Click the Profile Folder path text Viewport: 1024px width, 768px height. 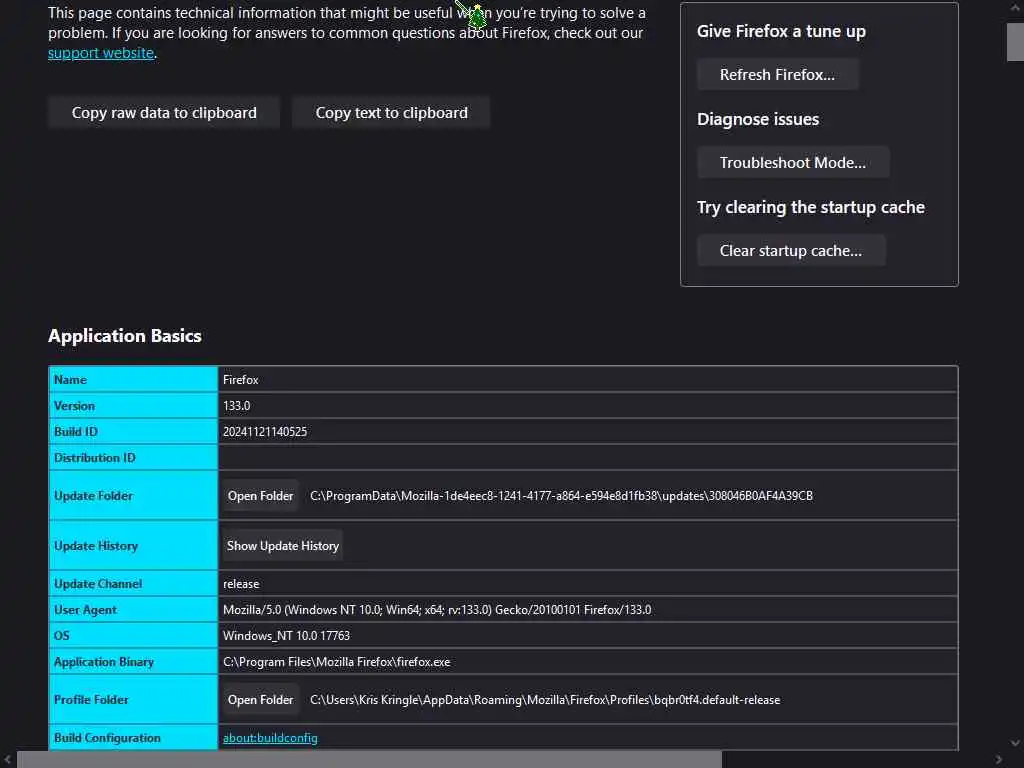545,699
